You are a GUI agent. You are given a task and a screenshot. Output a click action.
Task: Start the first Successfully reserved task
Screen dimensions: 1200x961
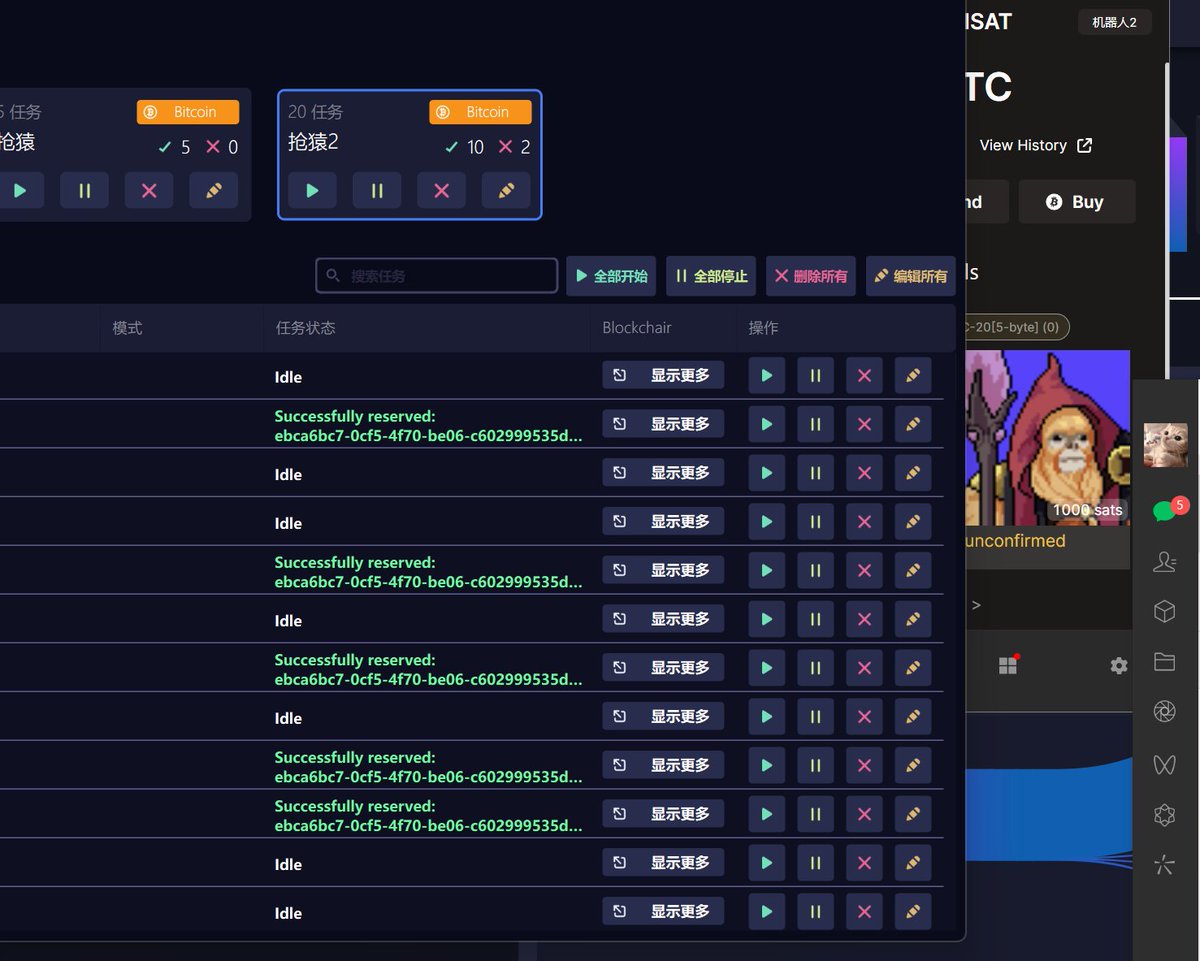click(x=767, y=425)
